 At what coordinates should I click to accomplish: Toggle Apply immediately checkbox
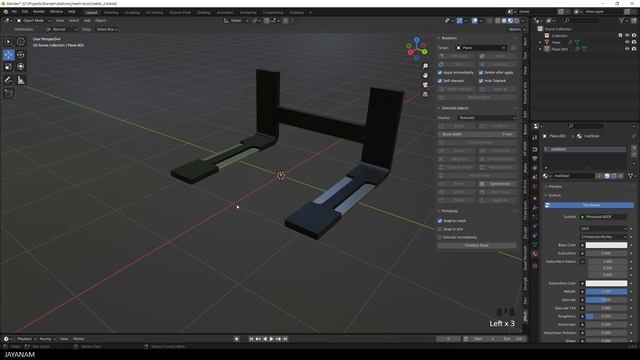point(440,73)
